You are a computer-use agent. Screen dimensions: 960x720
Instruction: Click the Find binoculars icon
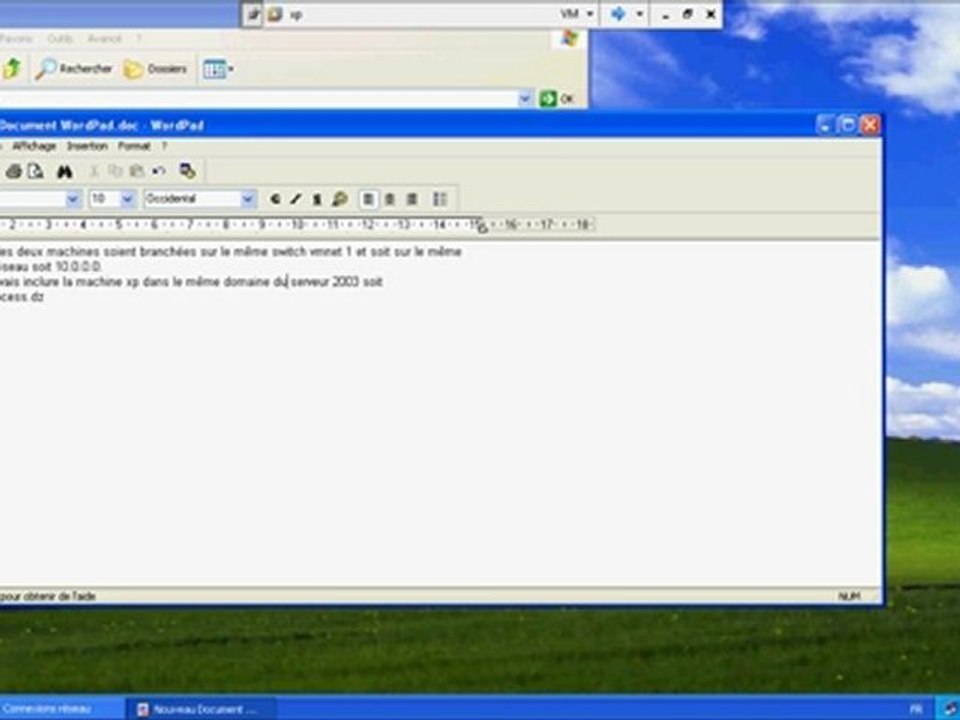click(x=65, y=172)
